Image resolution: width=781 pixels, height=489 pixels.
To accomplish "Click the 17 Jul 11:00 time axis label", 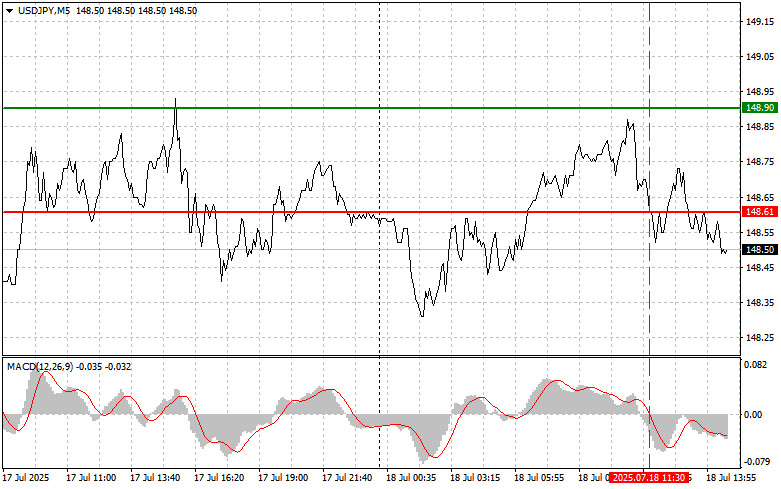I will [x=91, y=478].
